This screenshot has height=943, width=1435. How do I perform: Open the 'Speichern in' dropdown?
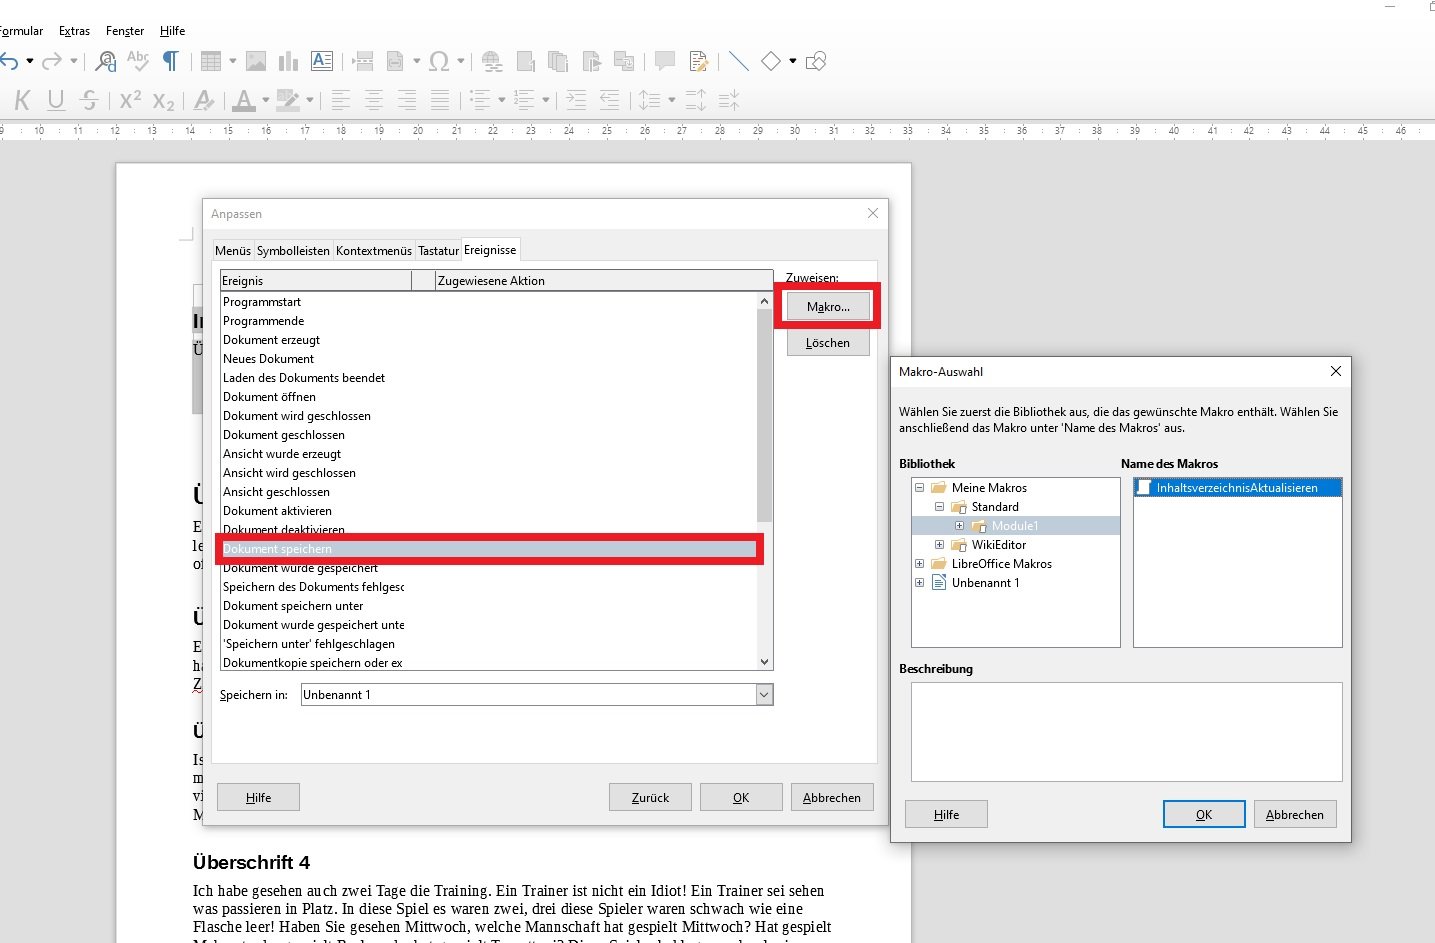pyautogui.click(x=764, y=695)
